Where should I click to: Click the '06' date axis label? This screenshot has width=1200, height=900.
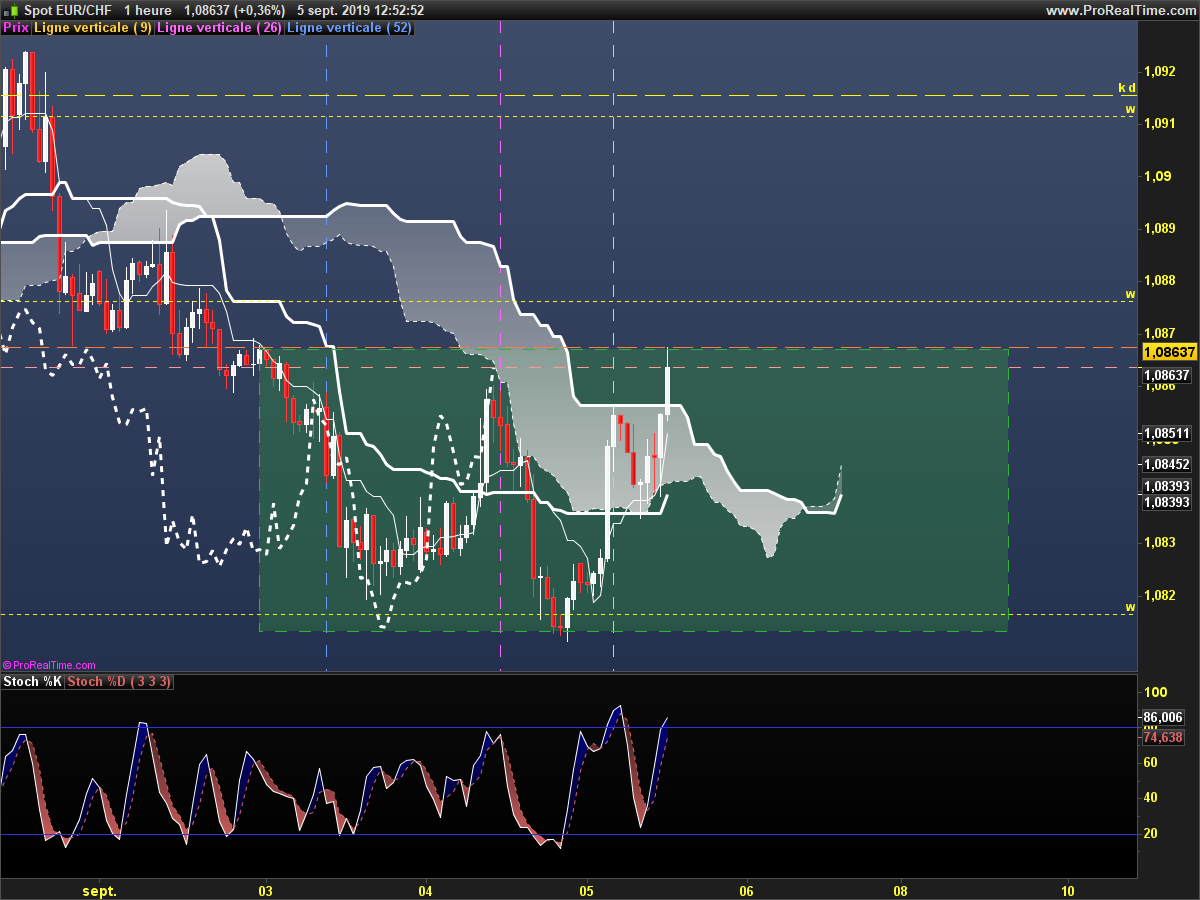[746, 890]
